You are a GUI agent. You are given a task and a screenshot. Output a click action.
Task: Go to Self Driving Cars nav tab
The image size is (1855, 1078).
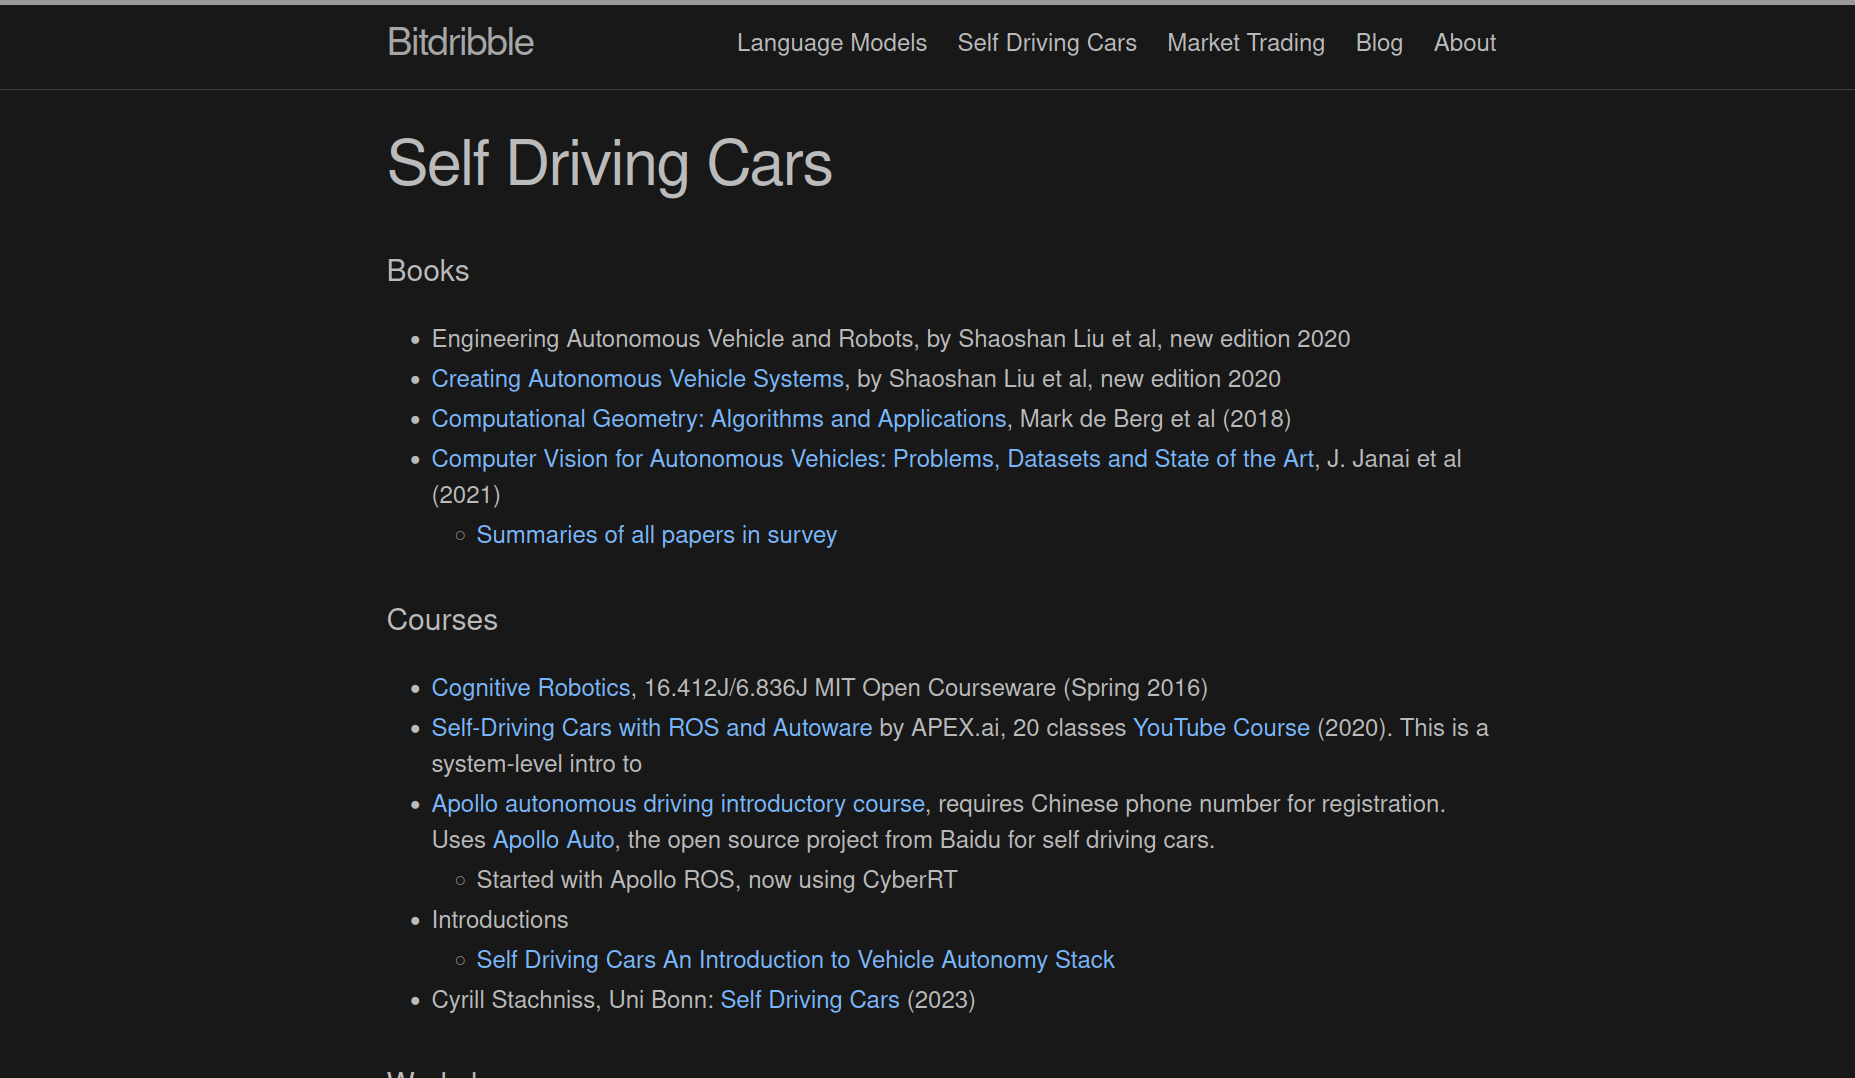click(1046, 43)
